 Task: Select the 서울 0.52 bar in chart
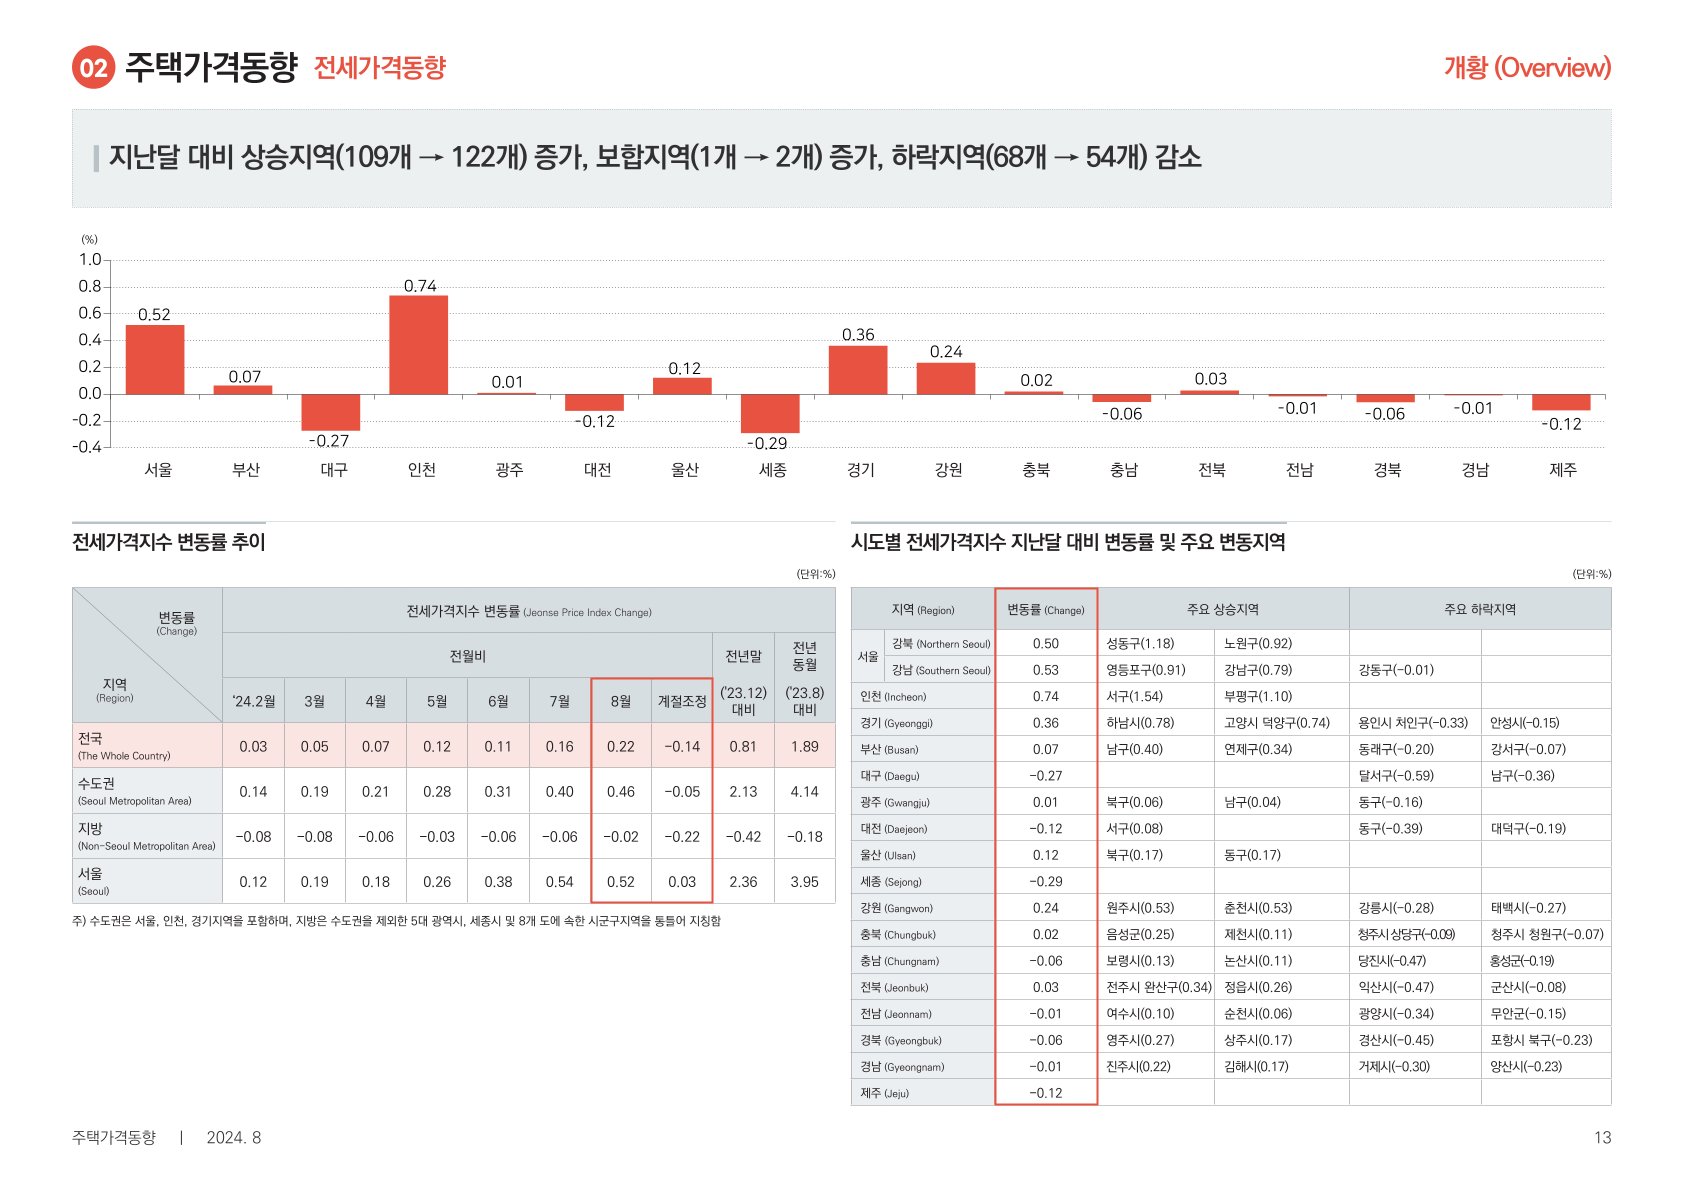pyautogui.click(x=155, y=360)
